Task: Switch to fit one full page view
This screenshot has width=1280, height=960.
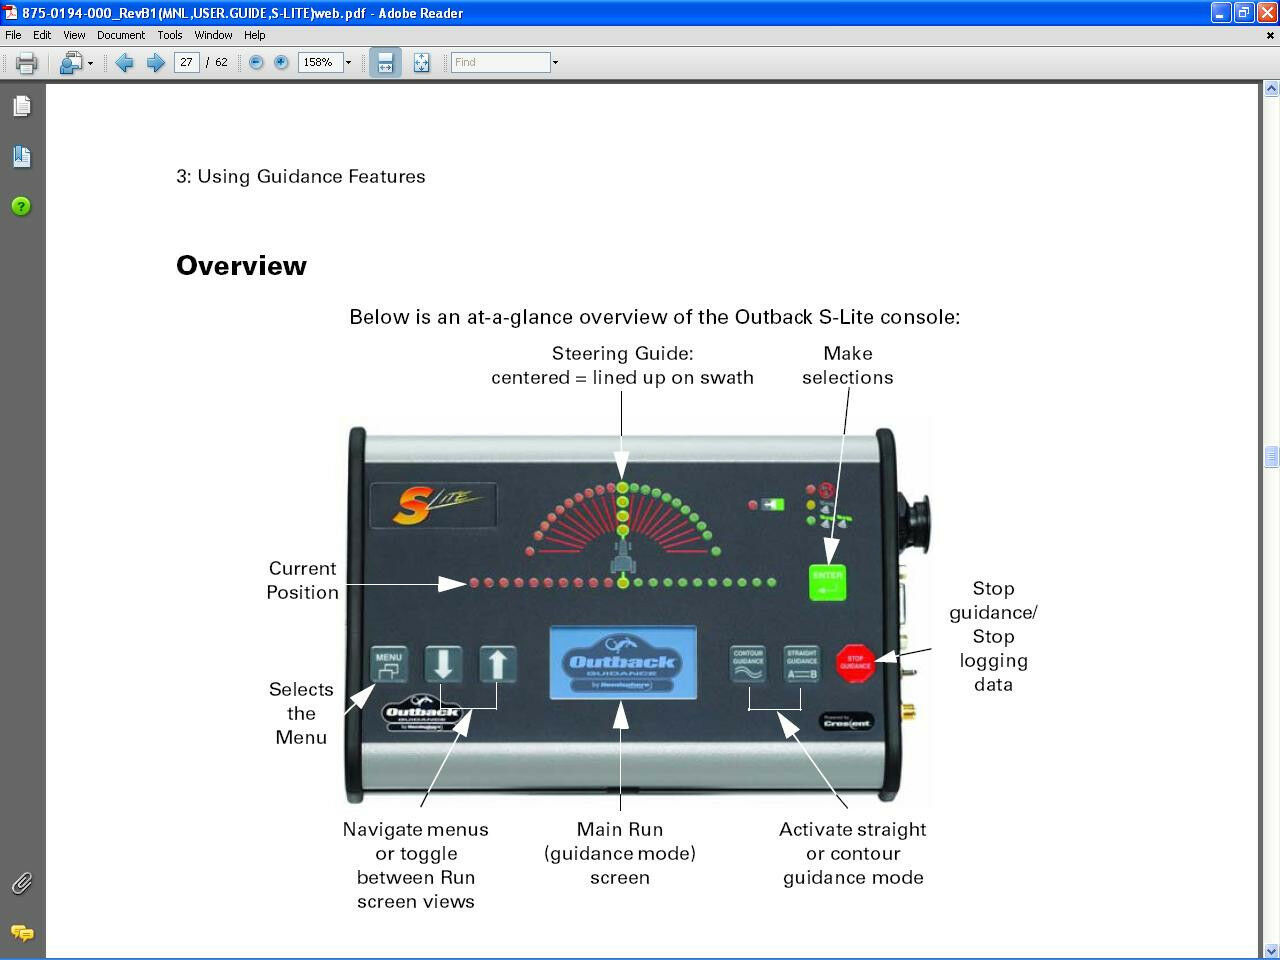Action: (x=421, y=63)
